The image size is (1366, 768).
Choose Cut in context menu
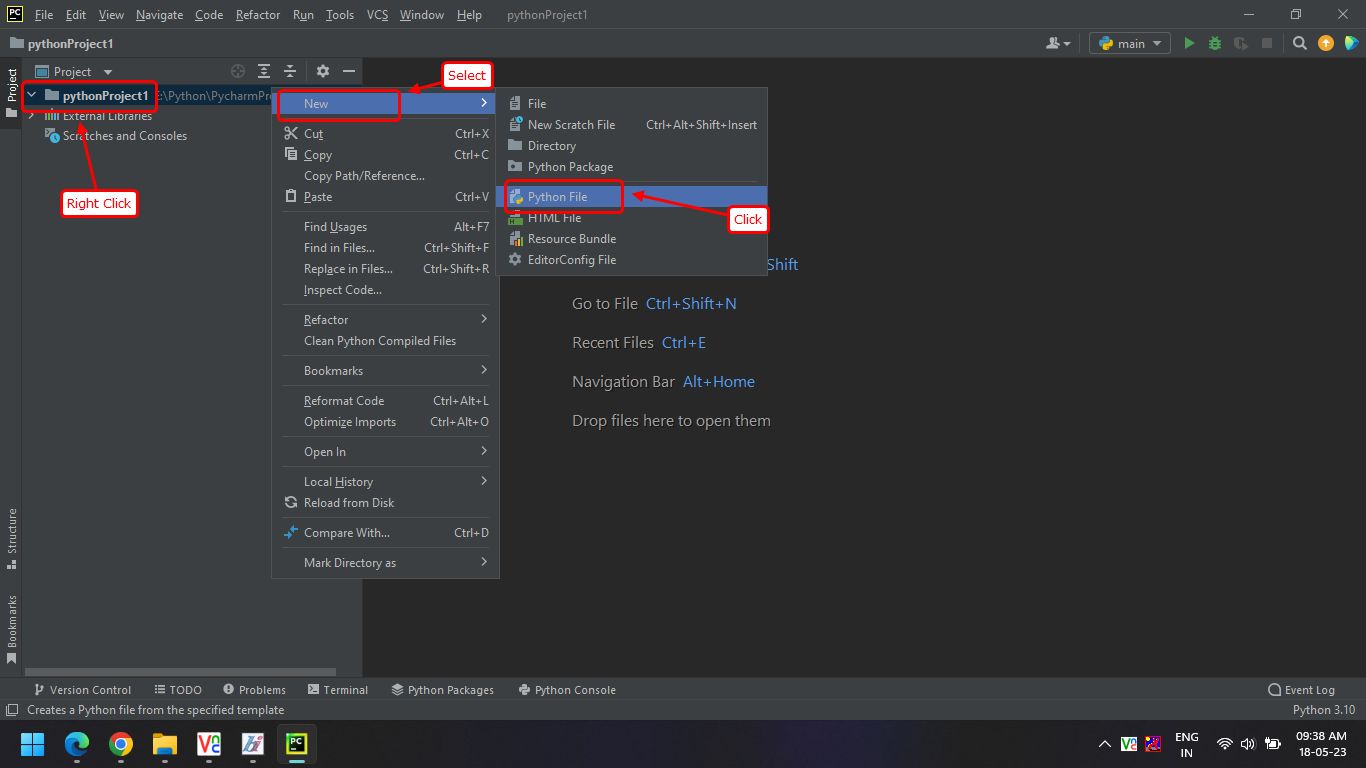385,134
